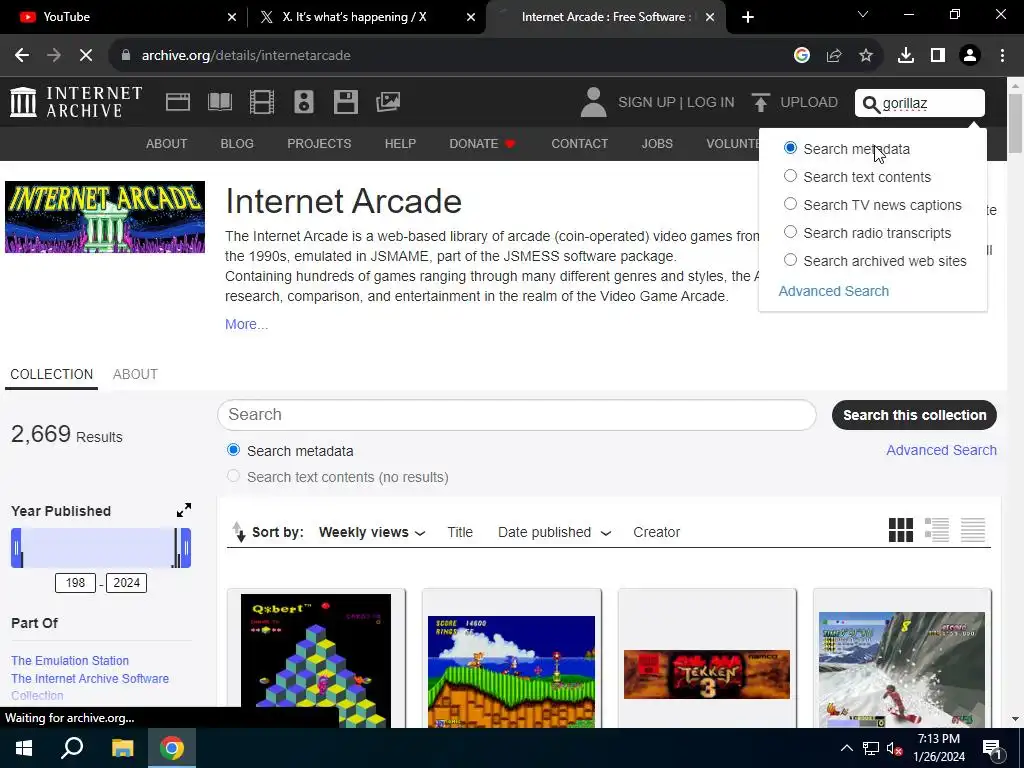The height and width of the screenshot is (768, 1024).
Task: Switch to the ABOUT tab
Action: point(135,374)
